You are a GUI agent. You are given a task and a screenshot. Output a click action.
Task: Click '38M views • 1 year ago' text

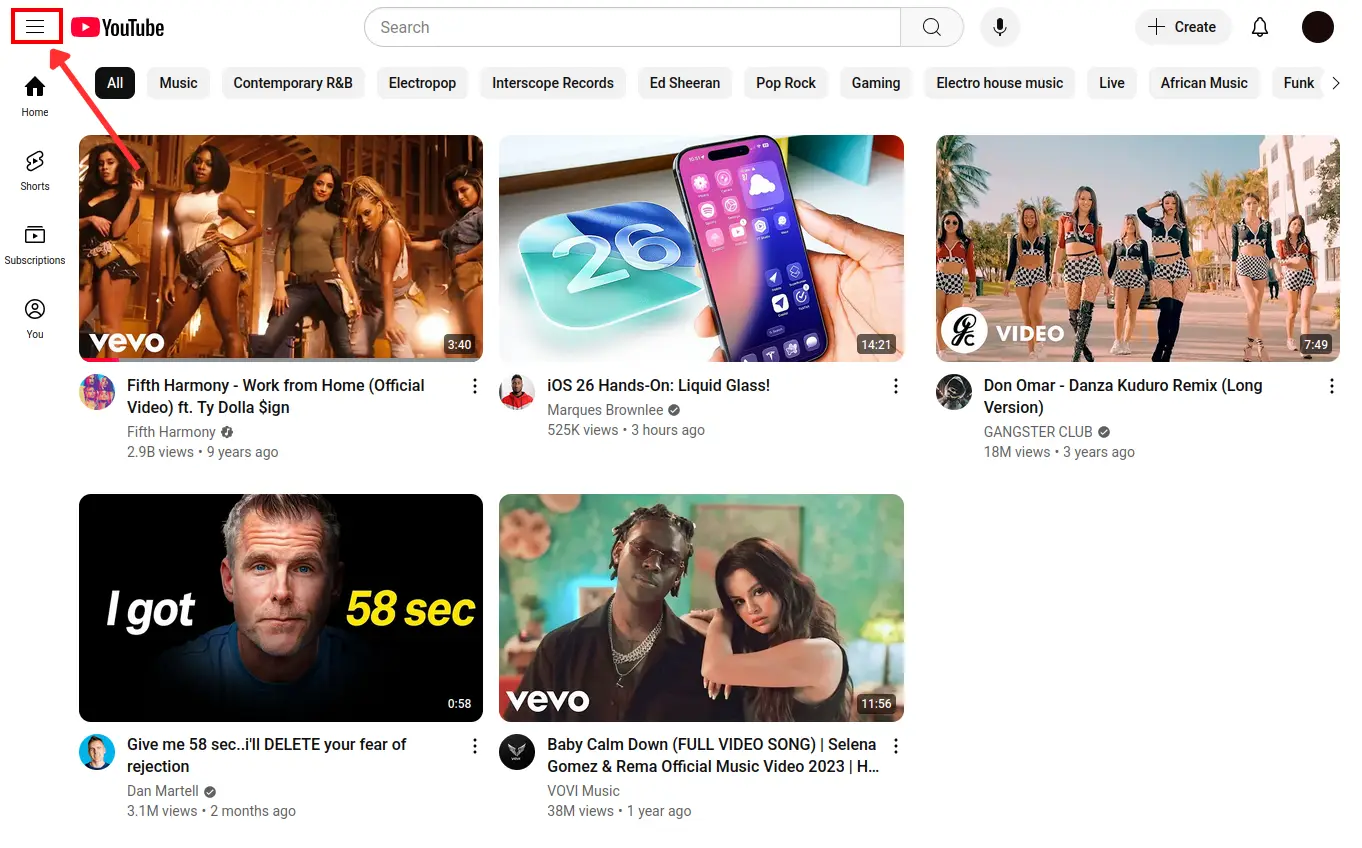pos(619,811)
